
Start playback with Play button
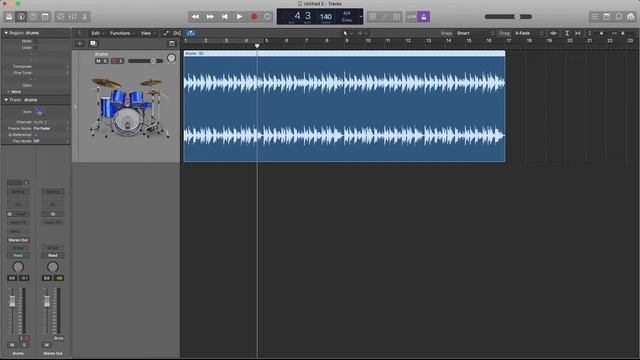239,17
